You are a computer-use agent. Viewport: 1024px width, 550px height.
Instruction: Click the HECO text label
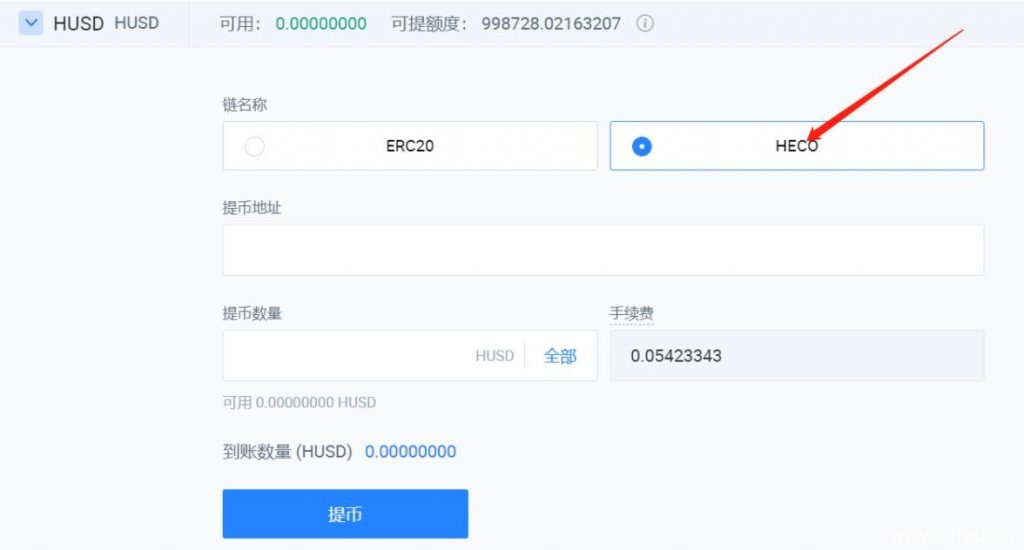point(796,146)
